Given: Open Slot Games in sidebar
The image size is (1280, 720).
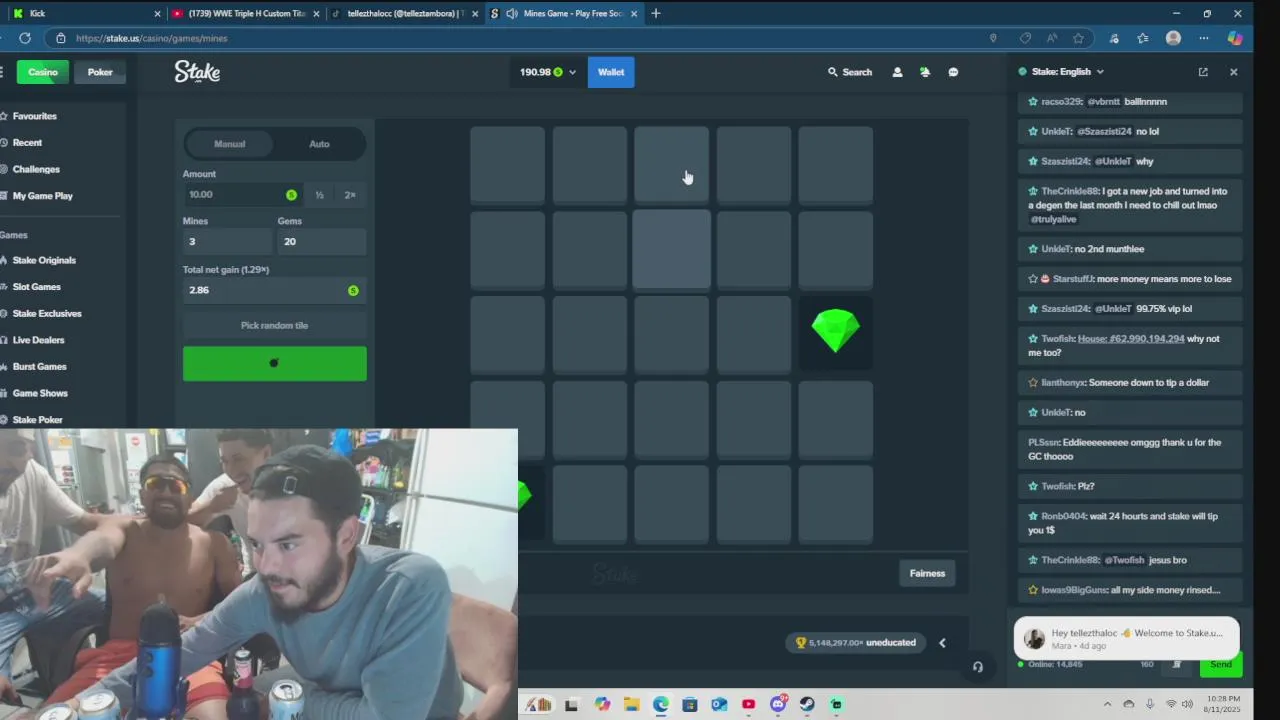Looking at the screenshot, I should 36,287.
